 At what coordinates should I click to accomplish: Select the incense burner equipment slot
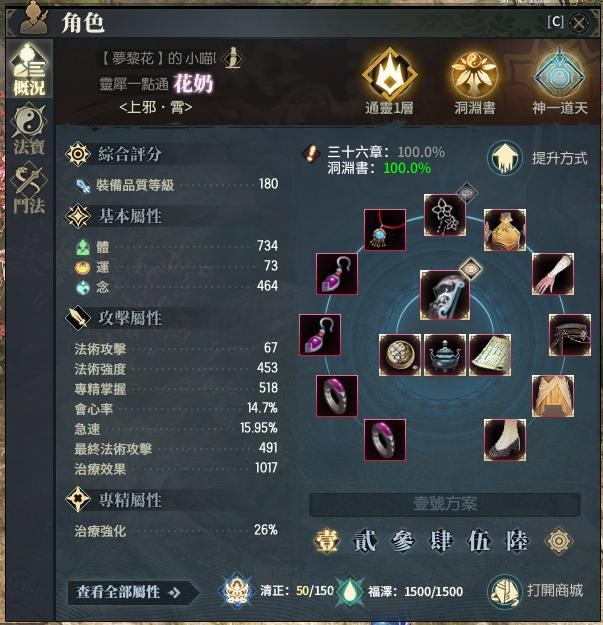pyautogui.click(x=445, y=355)
